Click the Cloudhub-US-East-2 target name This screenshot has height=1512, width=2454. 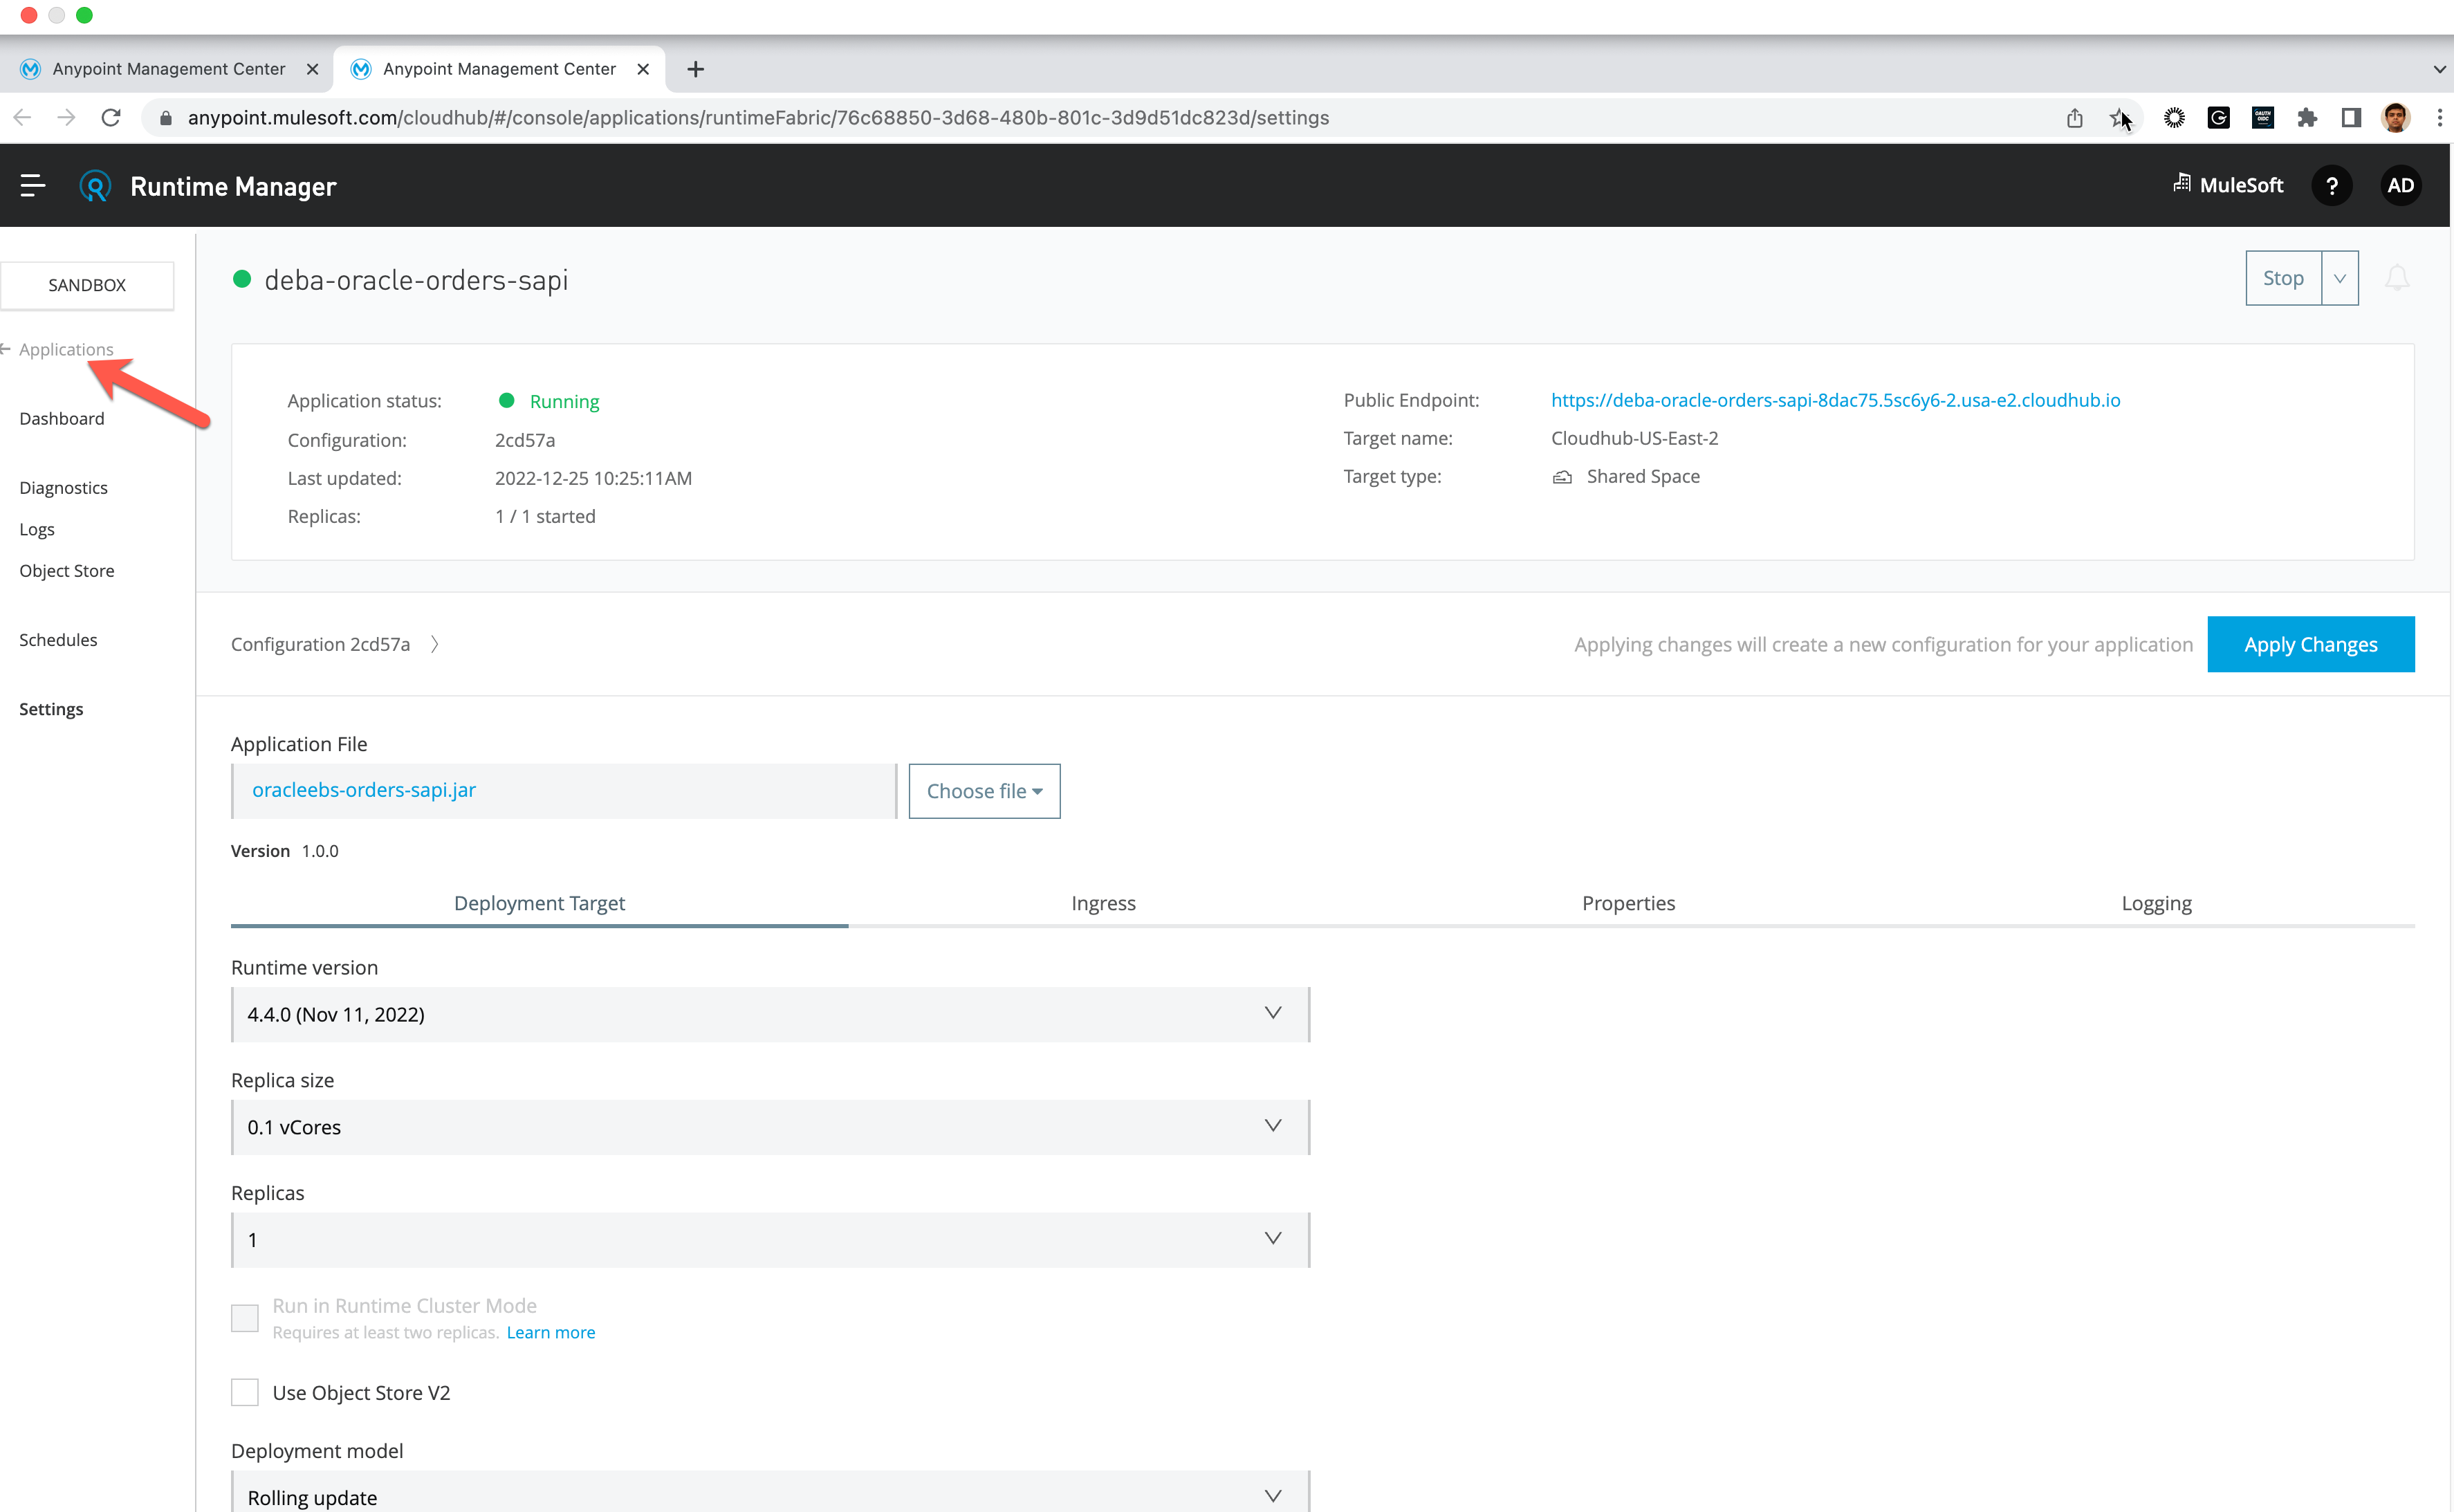[x=1634, y=438]
